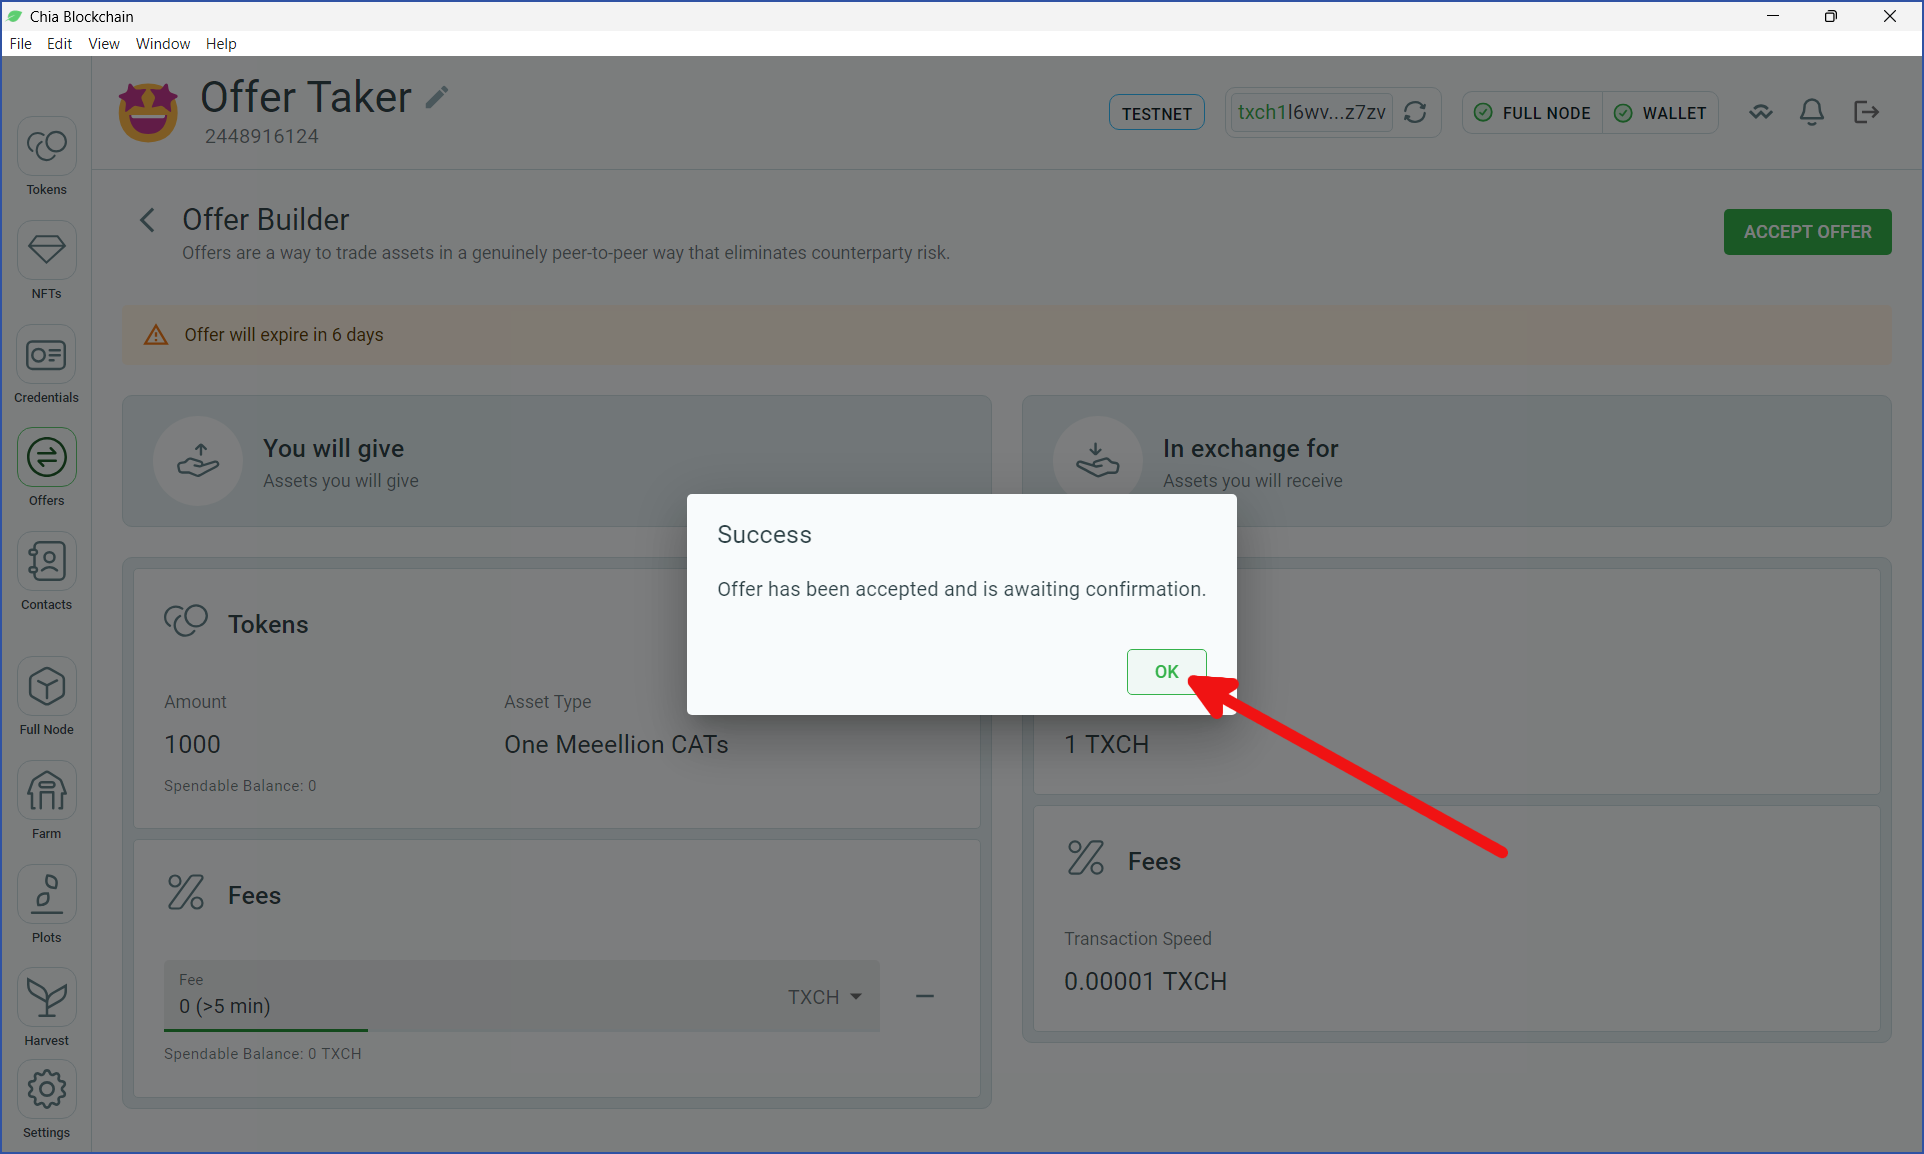
Task: Open the WalletConnect icon in header
Action: tap(1761, 112)
